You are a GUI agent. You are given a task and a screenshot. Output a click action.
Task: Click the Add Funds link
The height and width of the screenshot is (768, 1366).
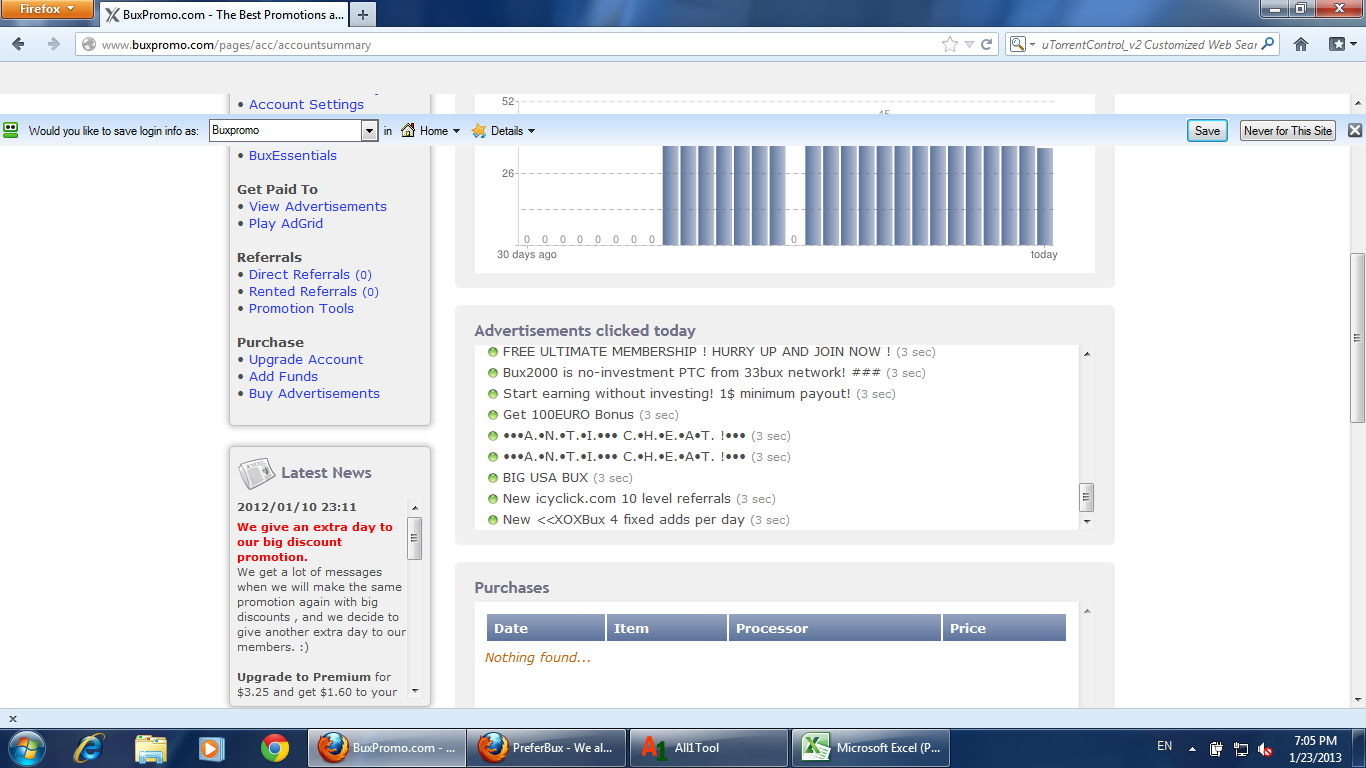283,377
